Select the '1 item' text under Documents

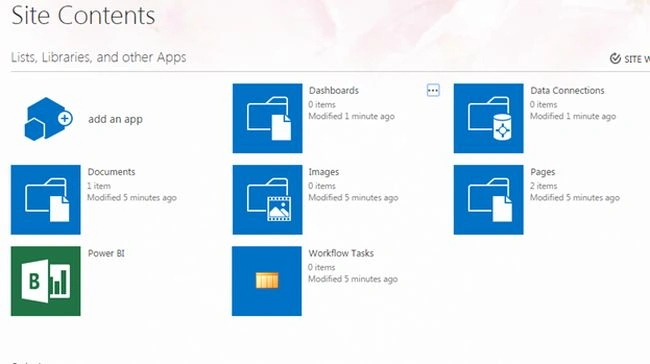(99, 186)
